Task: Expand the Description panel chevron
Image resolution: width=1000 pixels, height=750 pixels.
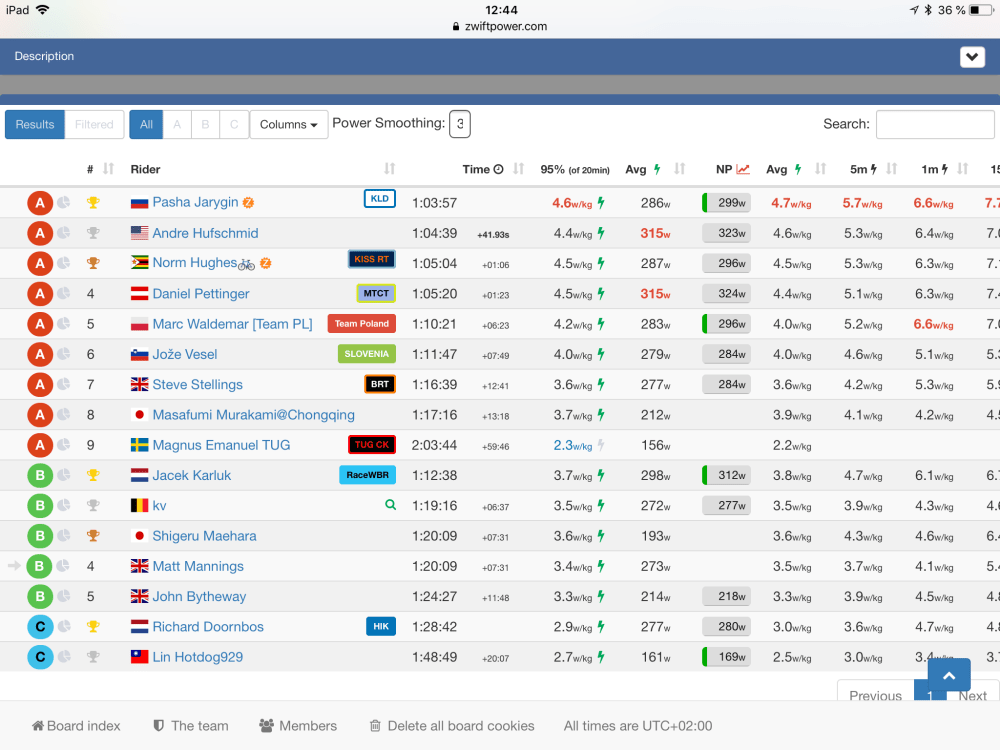Action: 972,57
